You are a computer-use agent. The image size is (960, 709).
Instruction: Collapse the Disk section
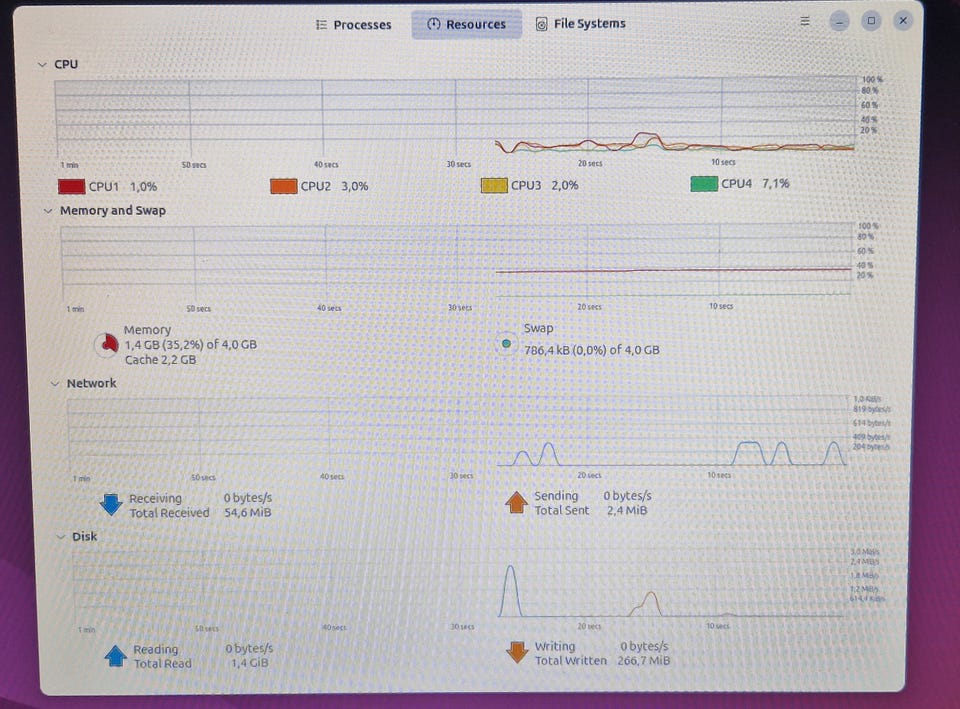60,537
